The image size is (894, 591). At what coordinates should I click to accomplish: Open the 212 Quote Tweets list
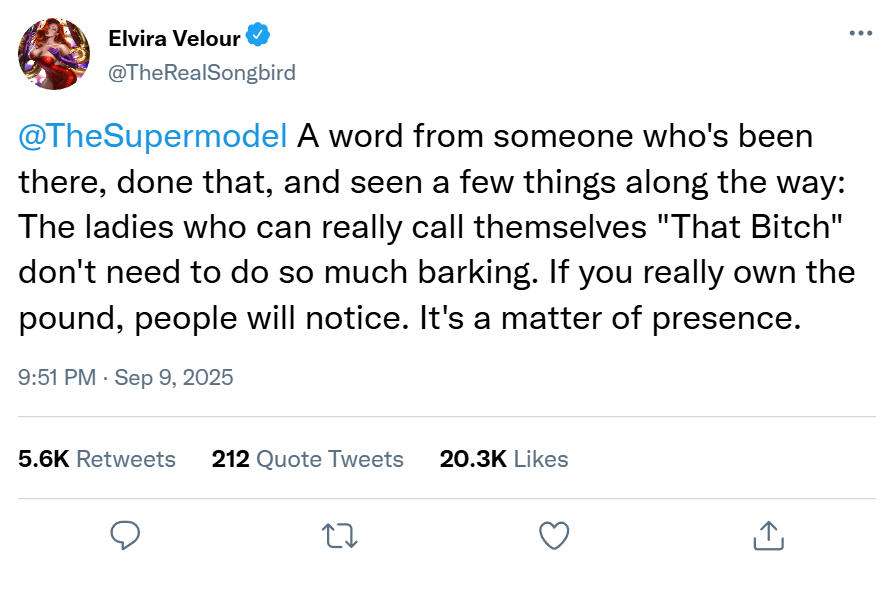point(307,459)
